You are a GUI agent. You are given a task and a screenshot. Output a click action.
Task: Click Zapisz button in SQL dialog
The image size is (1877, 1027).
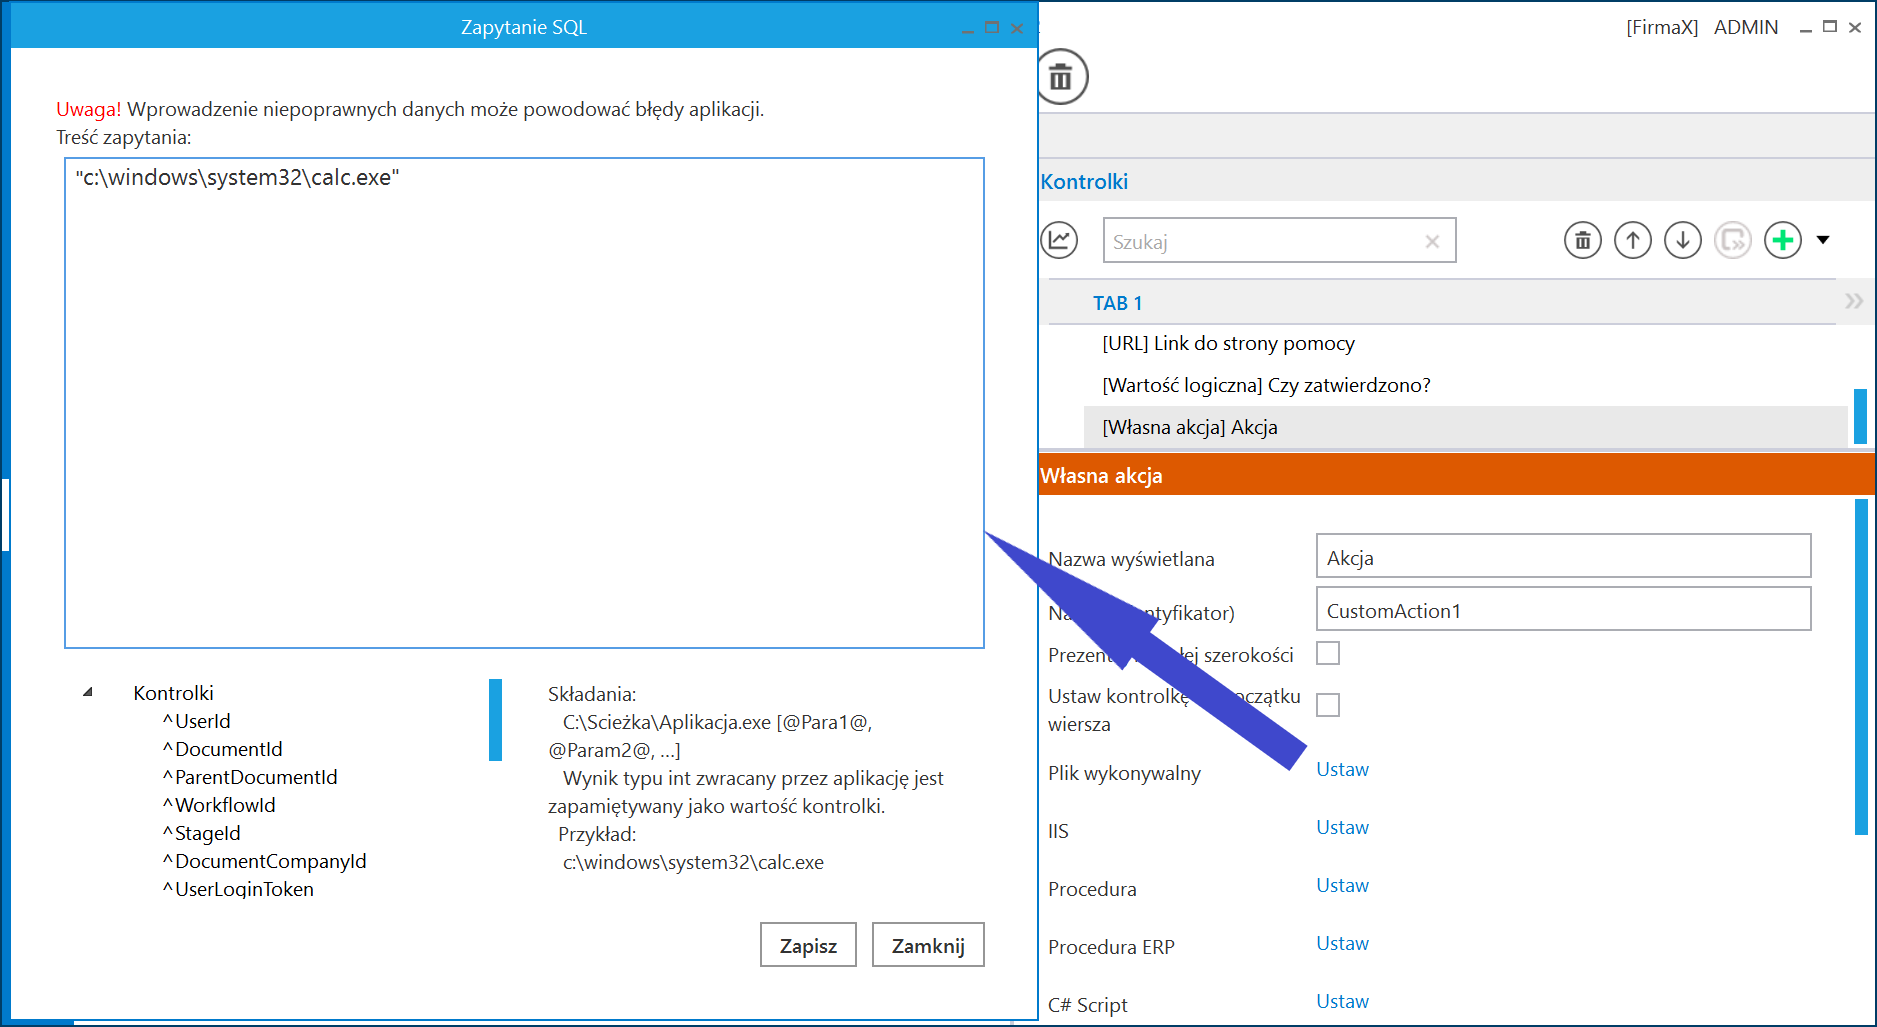(x=808, y=945)
